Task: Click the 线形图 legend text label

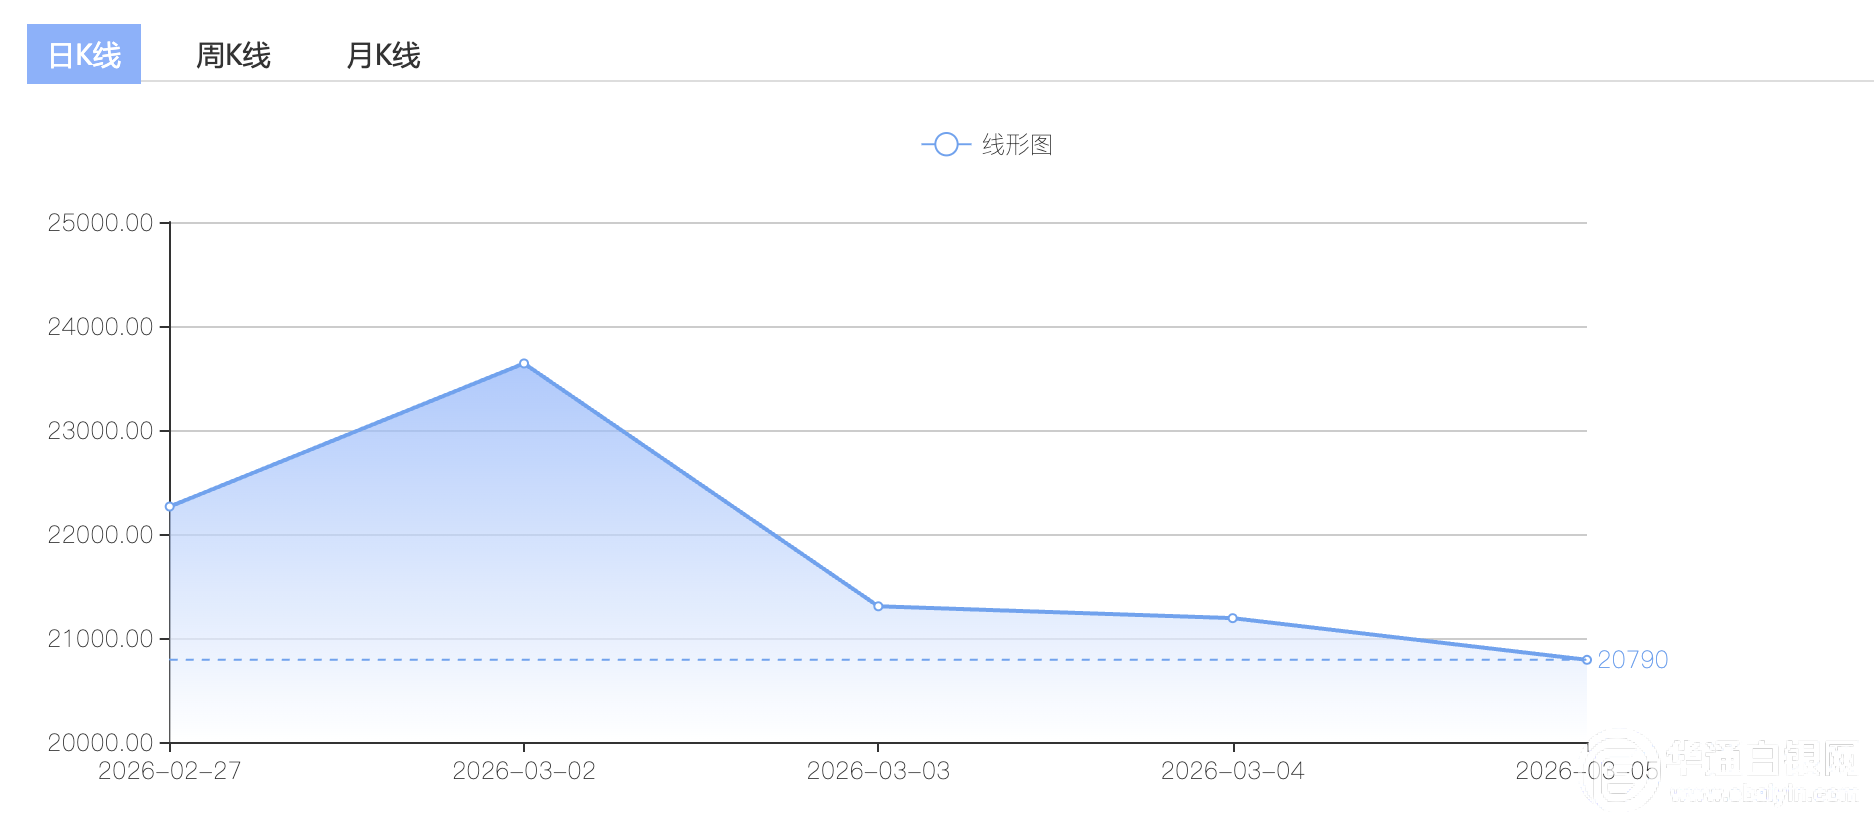Action: coord(1017,145)
